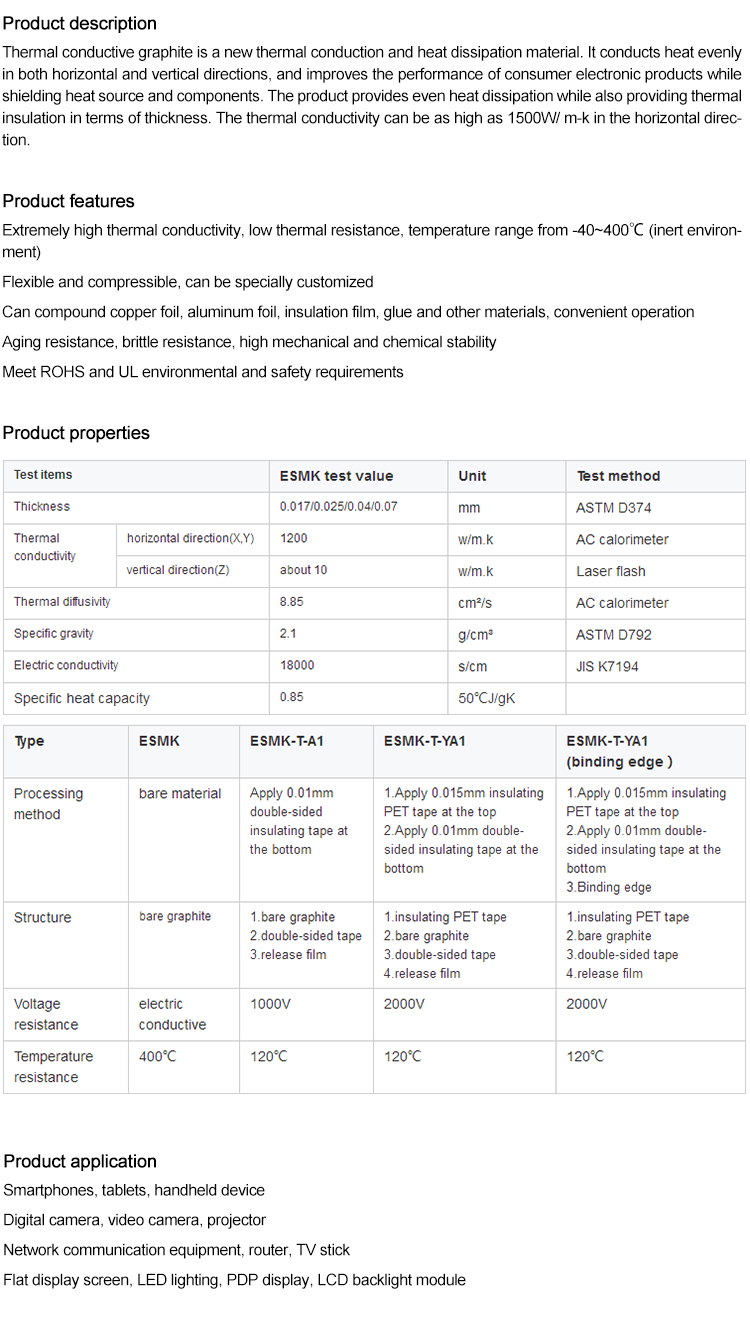Click the ASTM D374 test method cell
Viewport: 750px width, 1334px height.
(x=614, y=508)
